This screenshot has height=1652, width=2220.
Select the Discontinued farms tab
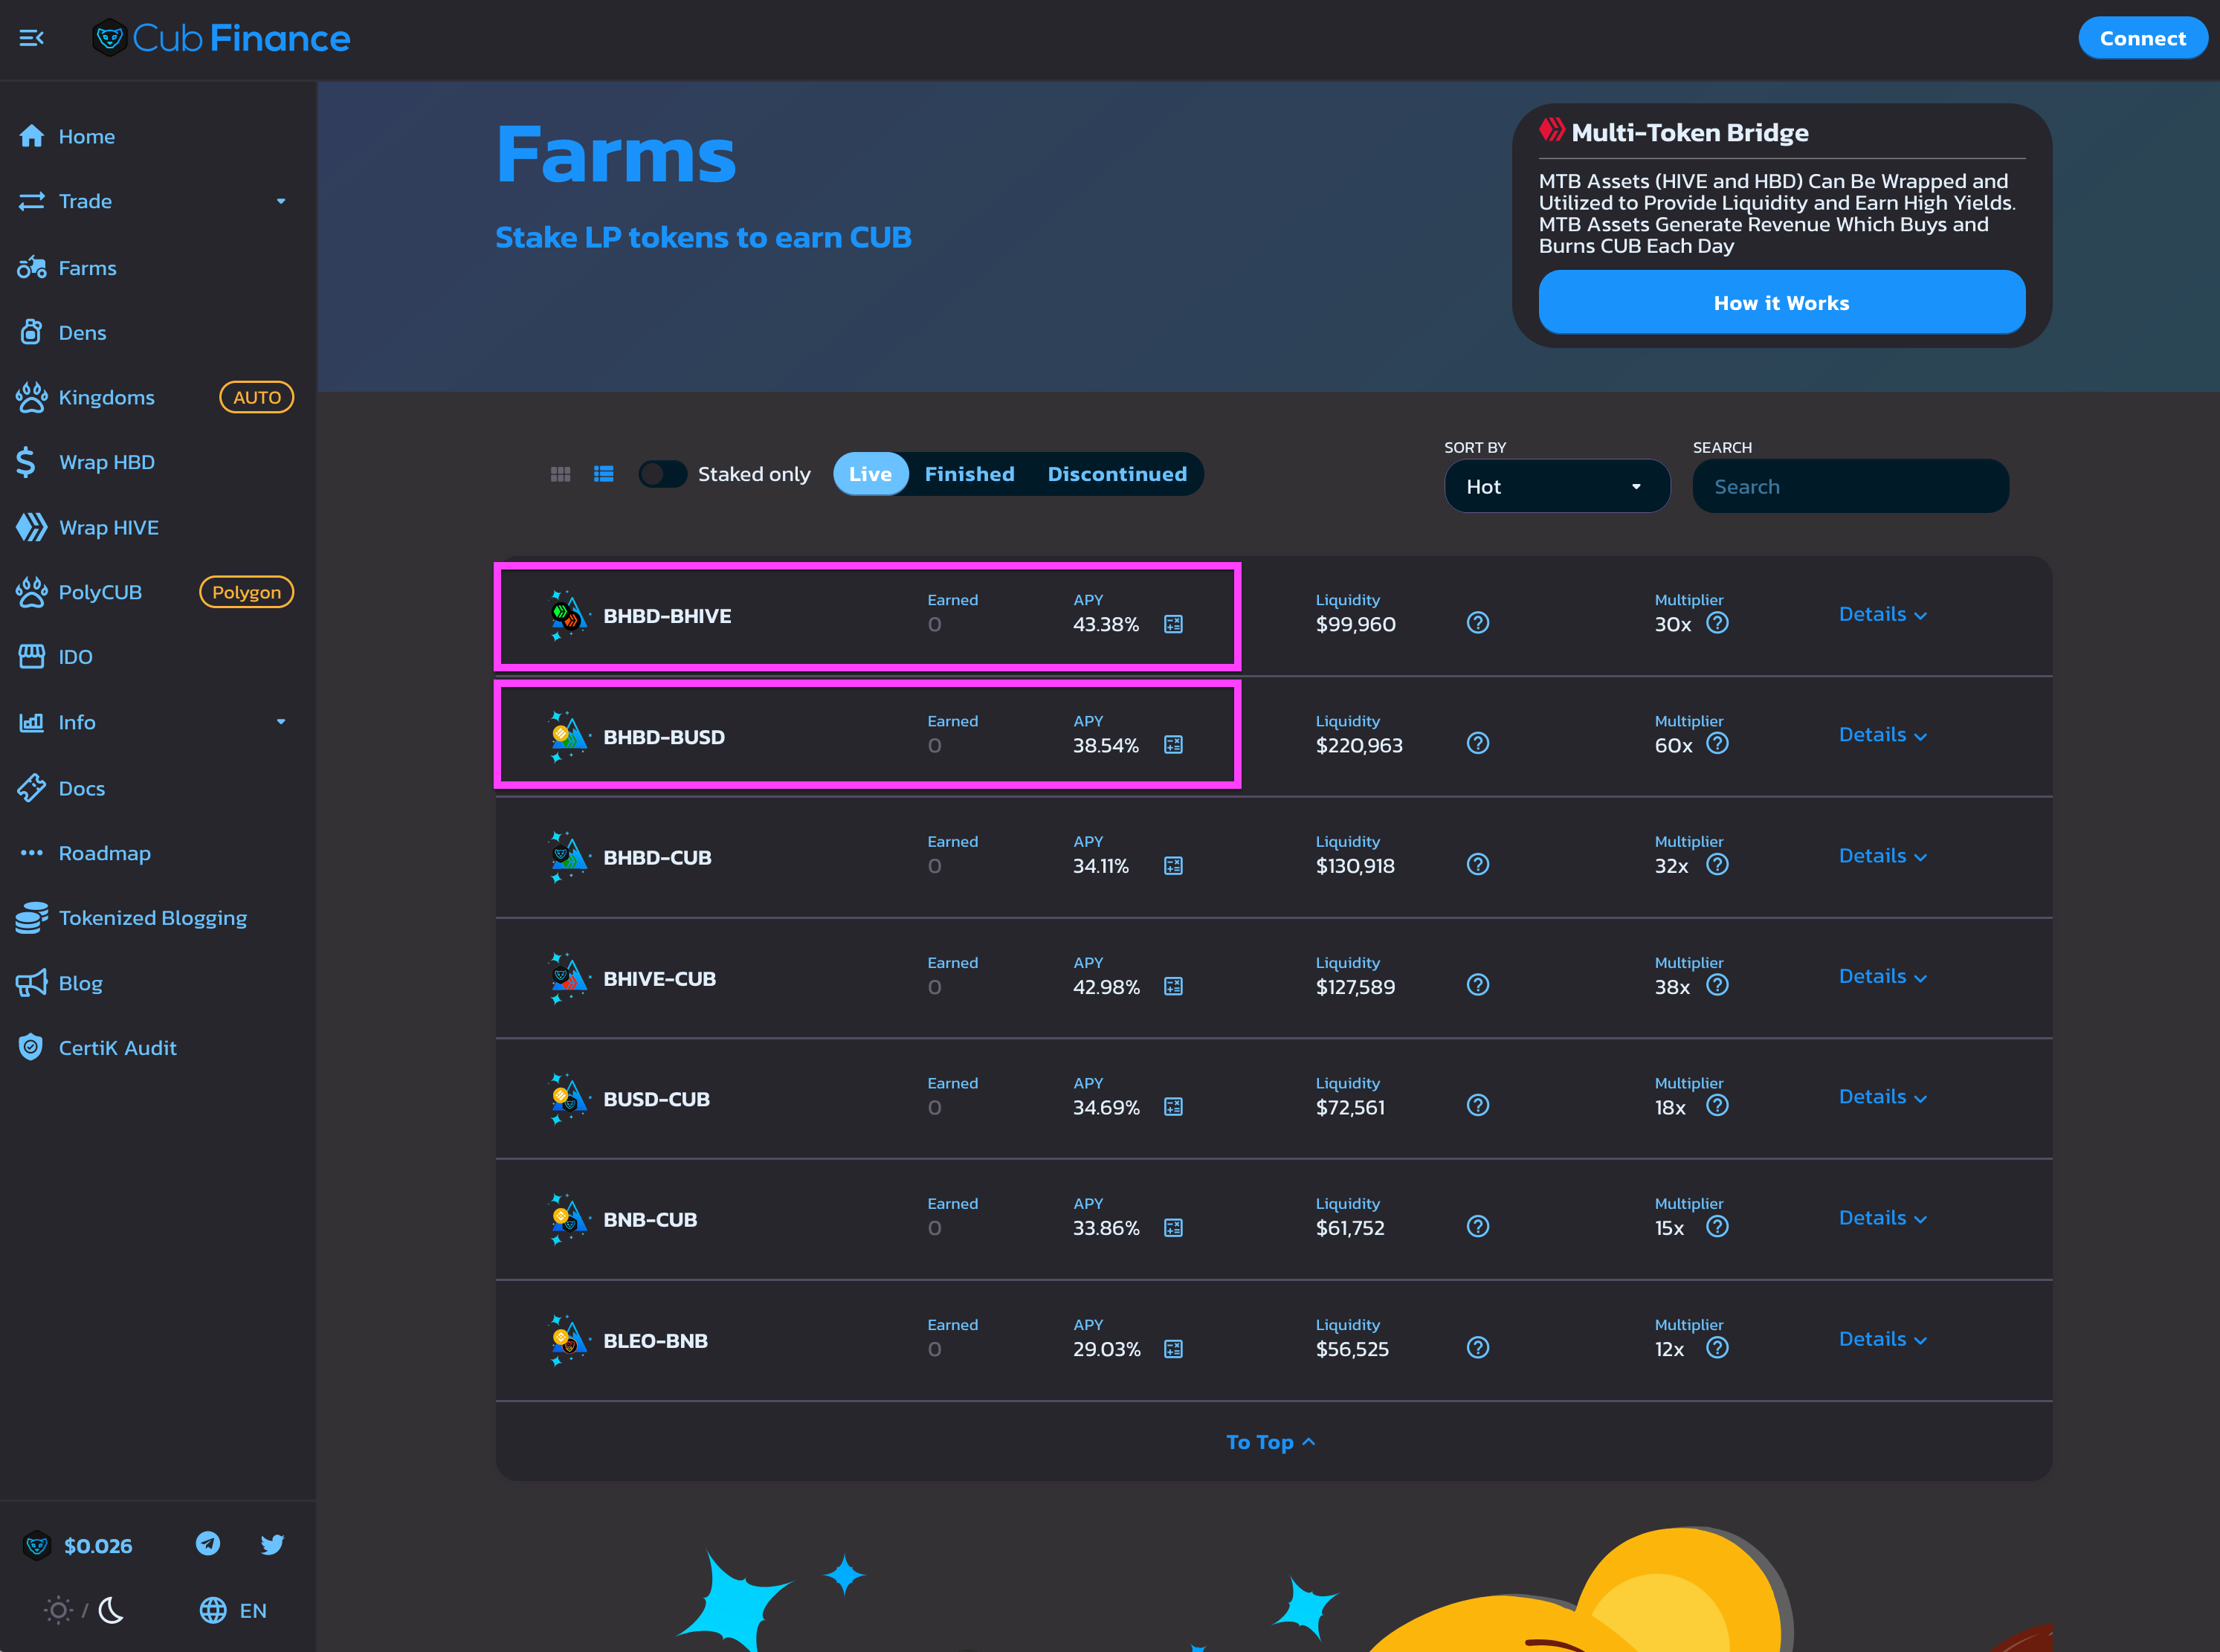point(1117,474)
